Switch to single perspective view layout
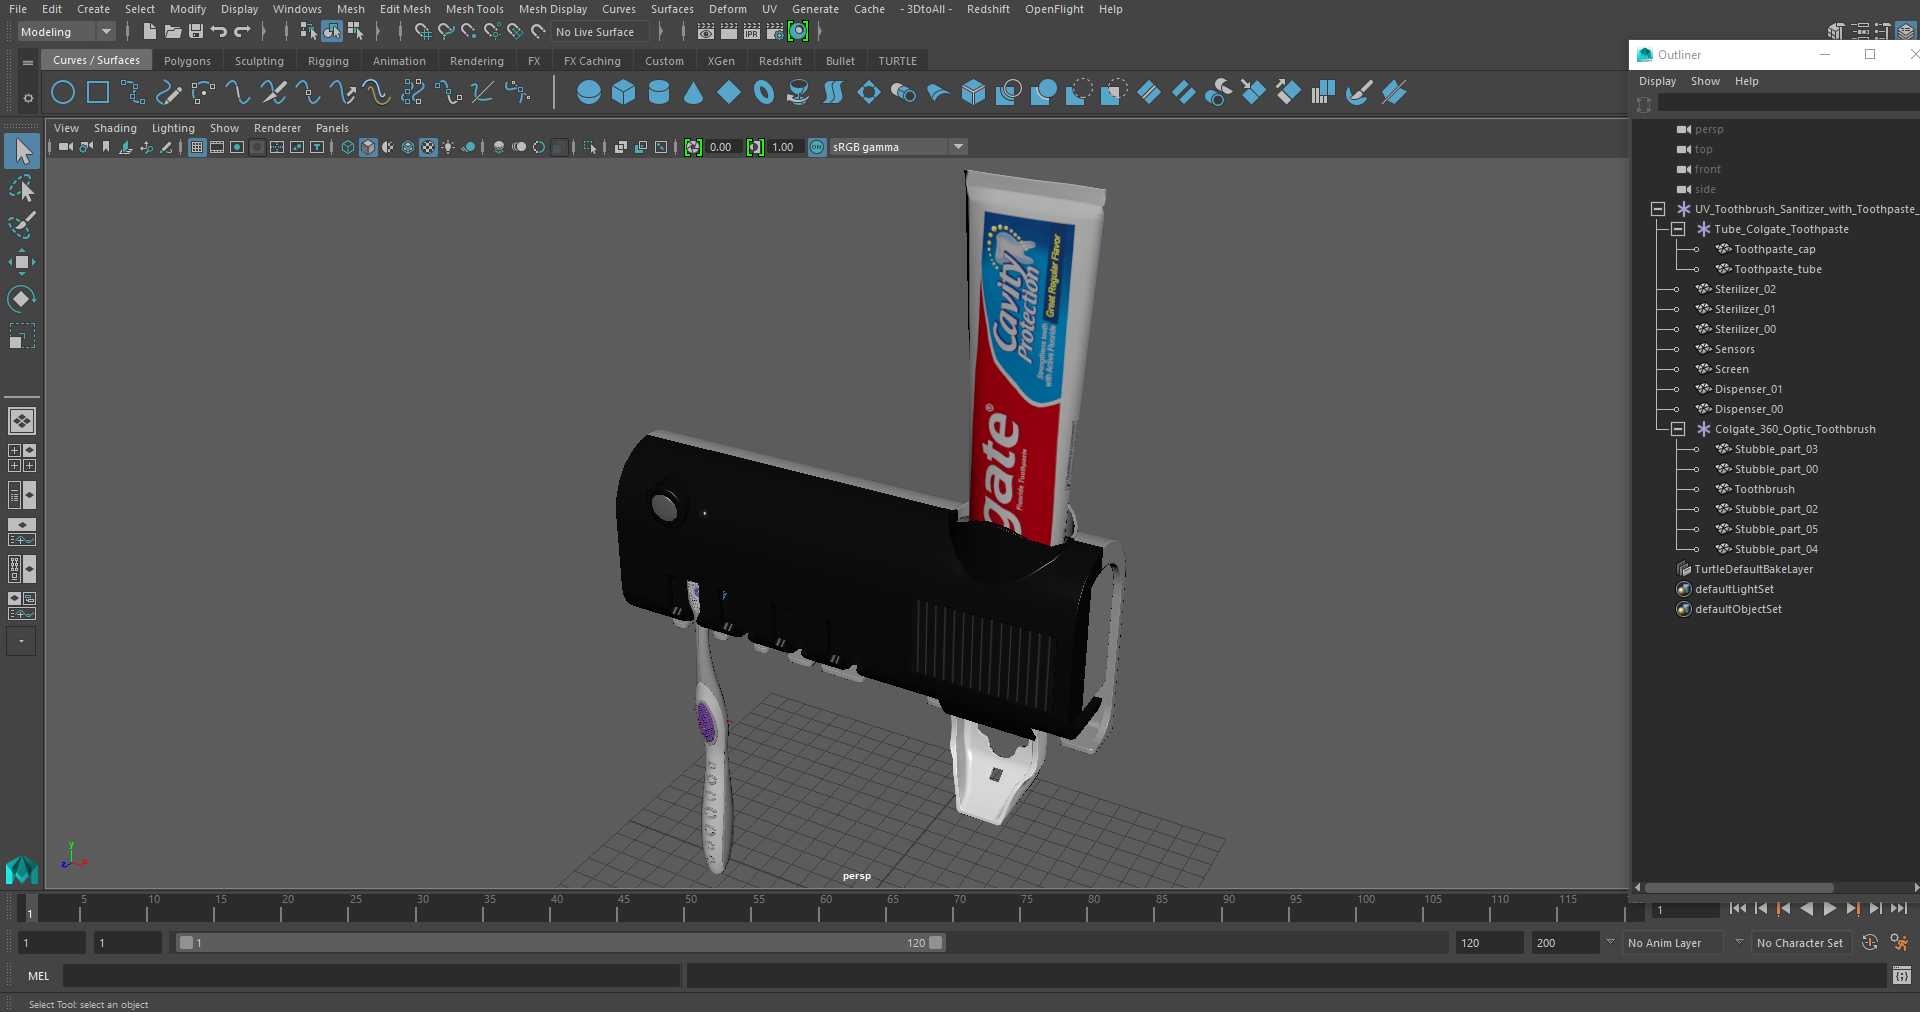1920x1012 pixels. [x=21, y=421]
